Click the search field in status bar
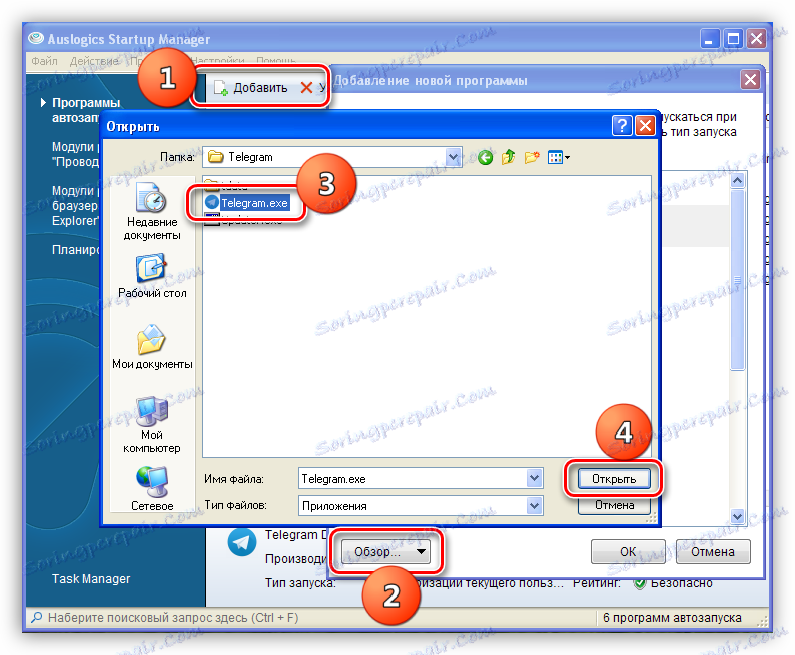 point(173,617)
